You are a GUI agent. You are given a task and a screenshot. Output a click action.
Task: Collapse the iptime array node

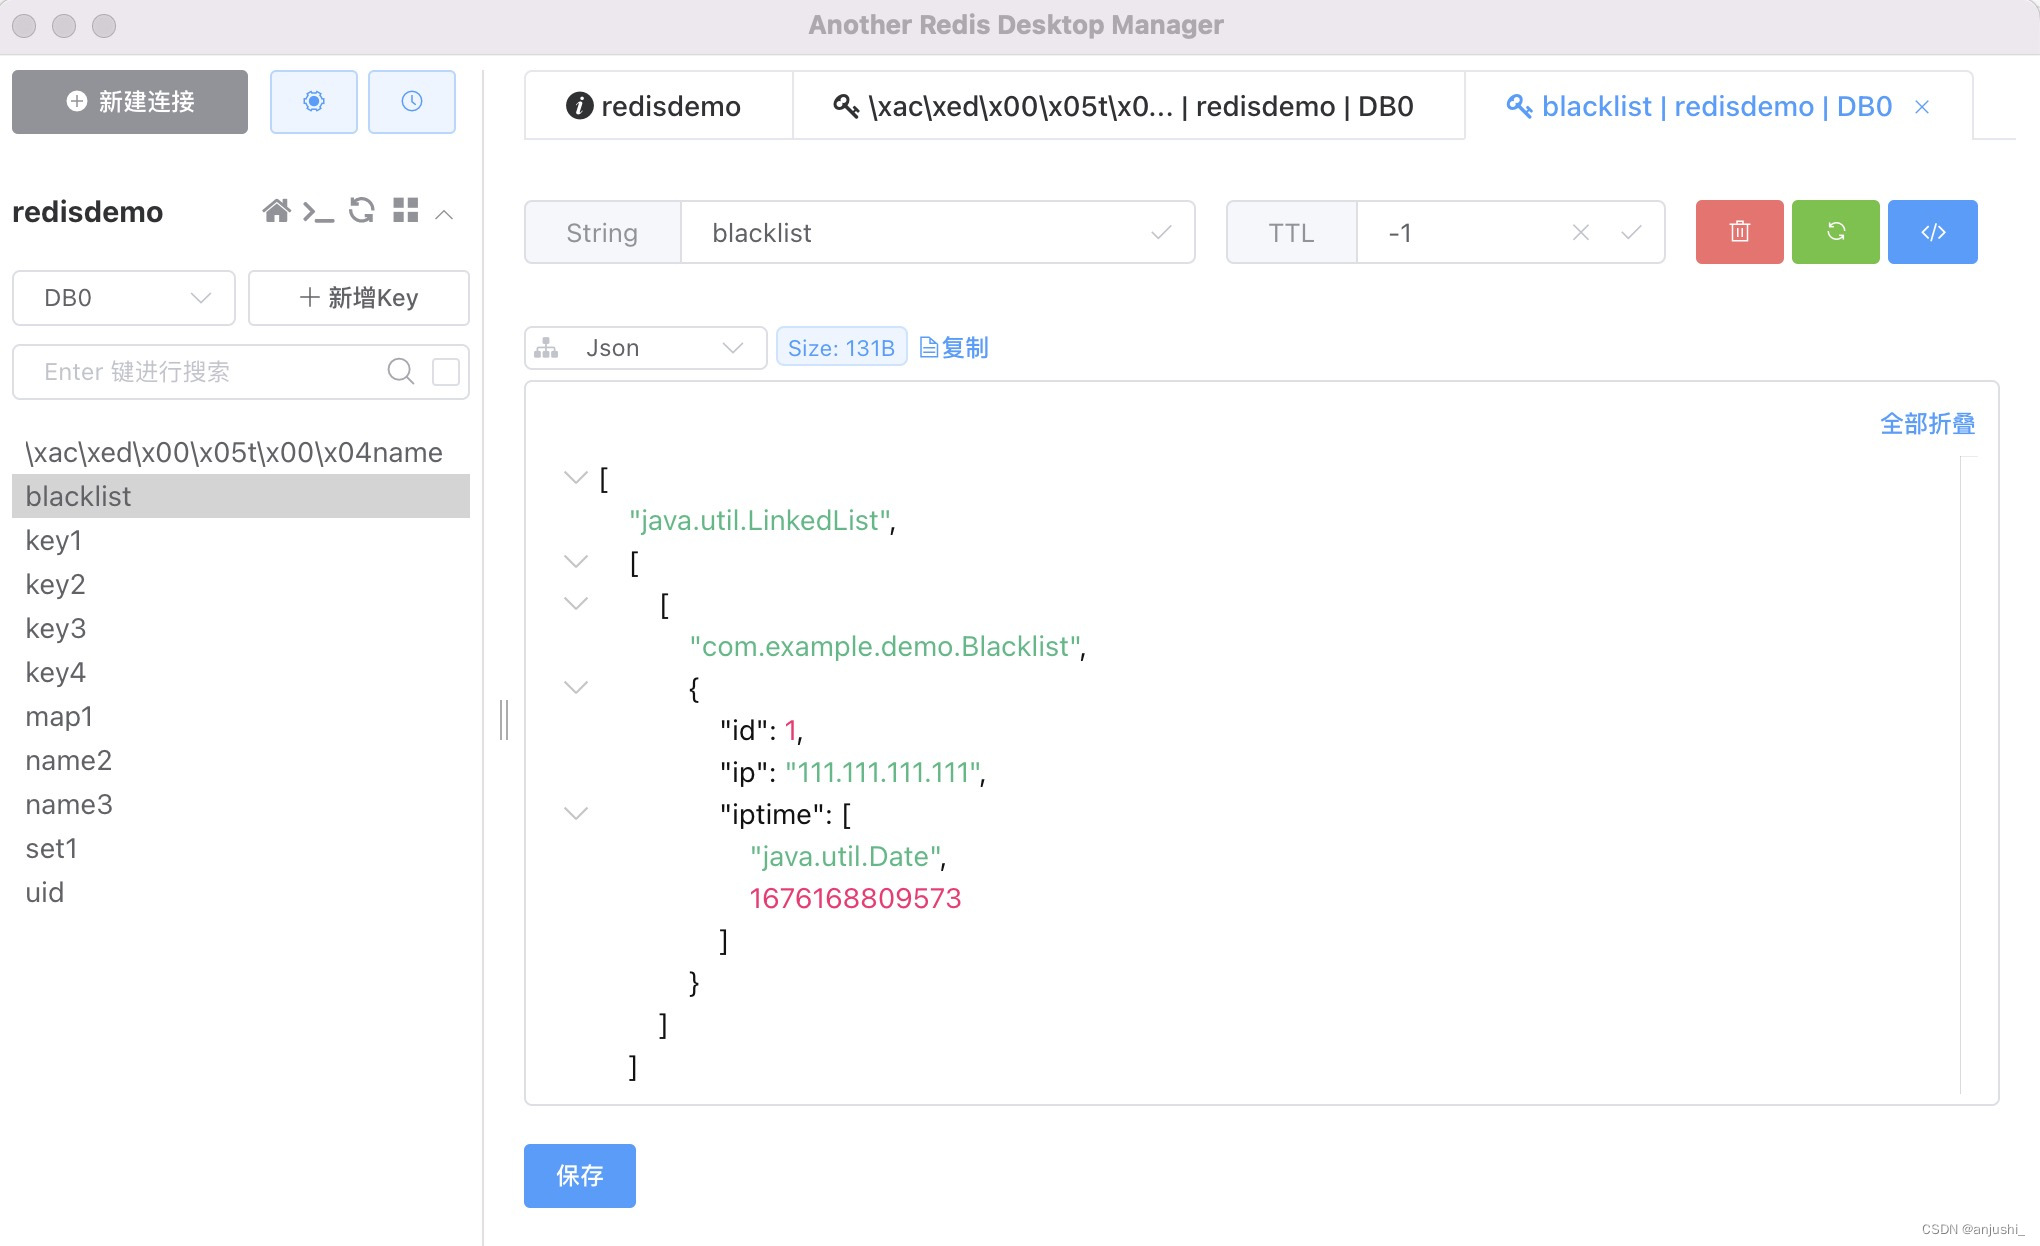tap(576, 814)
